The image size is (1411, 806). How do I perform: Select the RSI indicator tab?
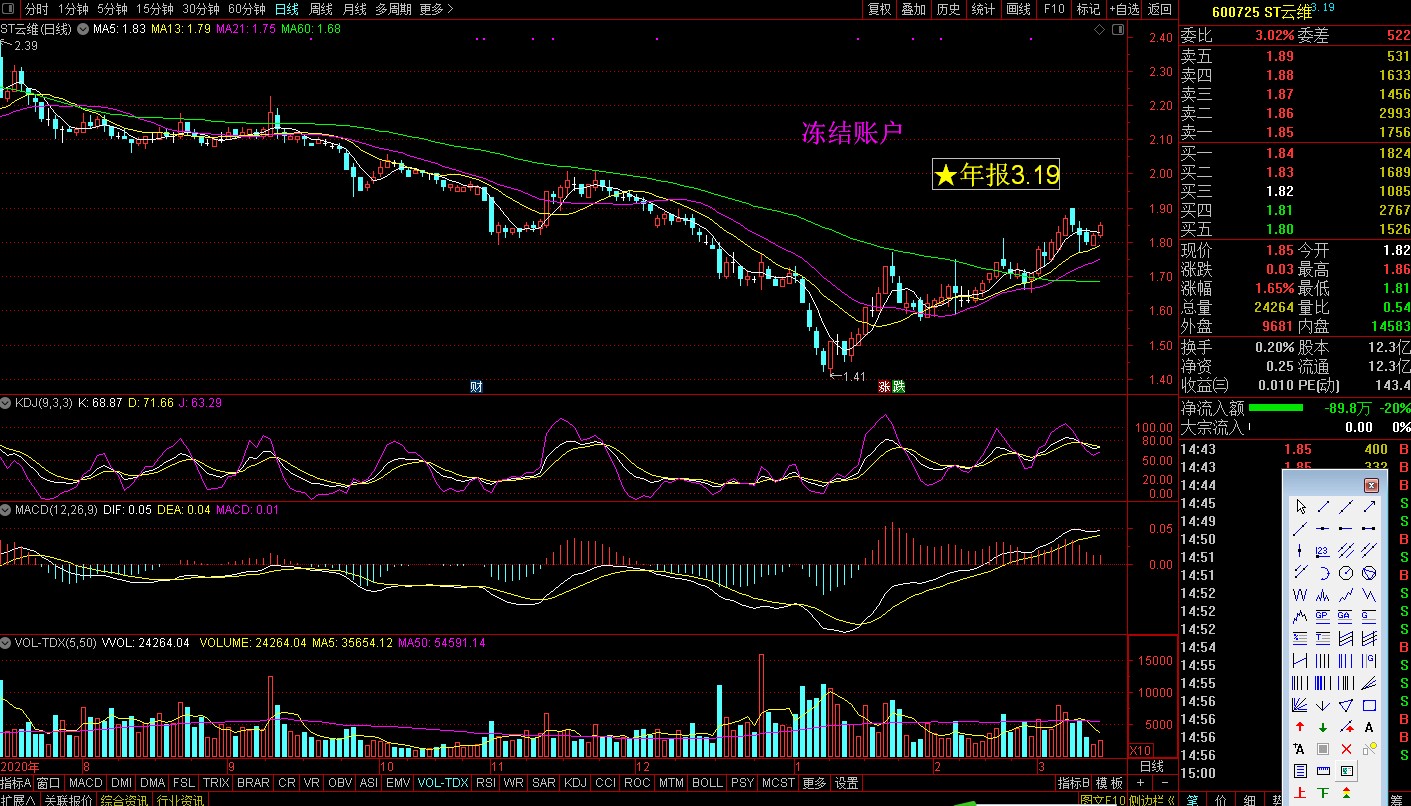pyautogui.click(x=485, y=783)
